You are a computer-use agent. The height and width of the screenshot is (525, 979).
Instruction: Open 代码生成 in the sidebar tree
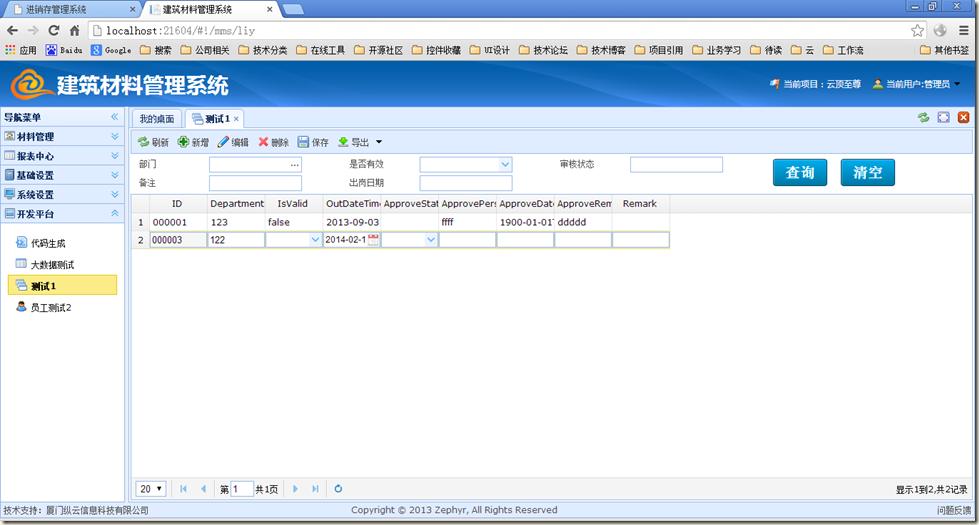(47, 243)
